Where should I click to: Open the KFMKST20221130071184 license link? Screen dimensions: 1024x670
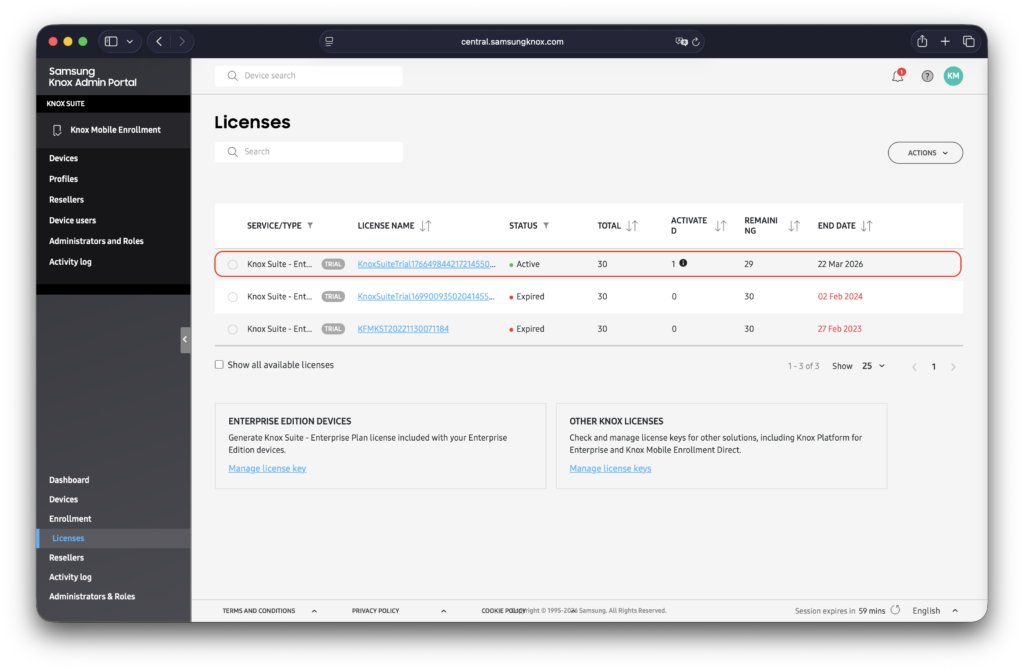point(403,329)
